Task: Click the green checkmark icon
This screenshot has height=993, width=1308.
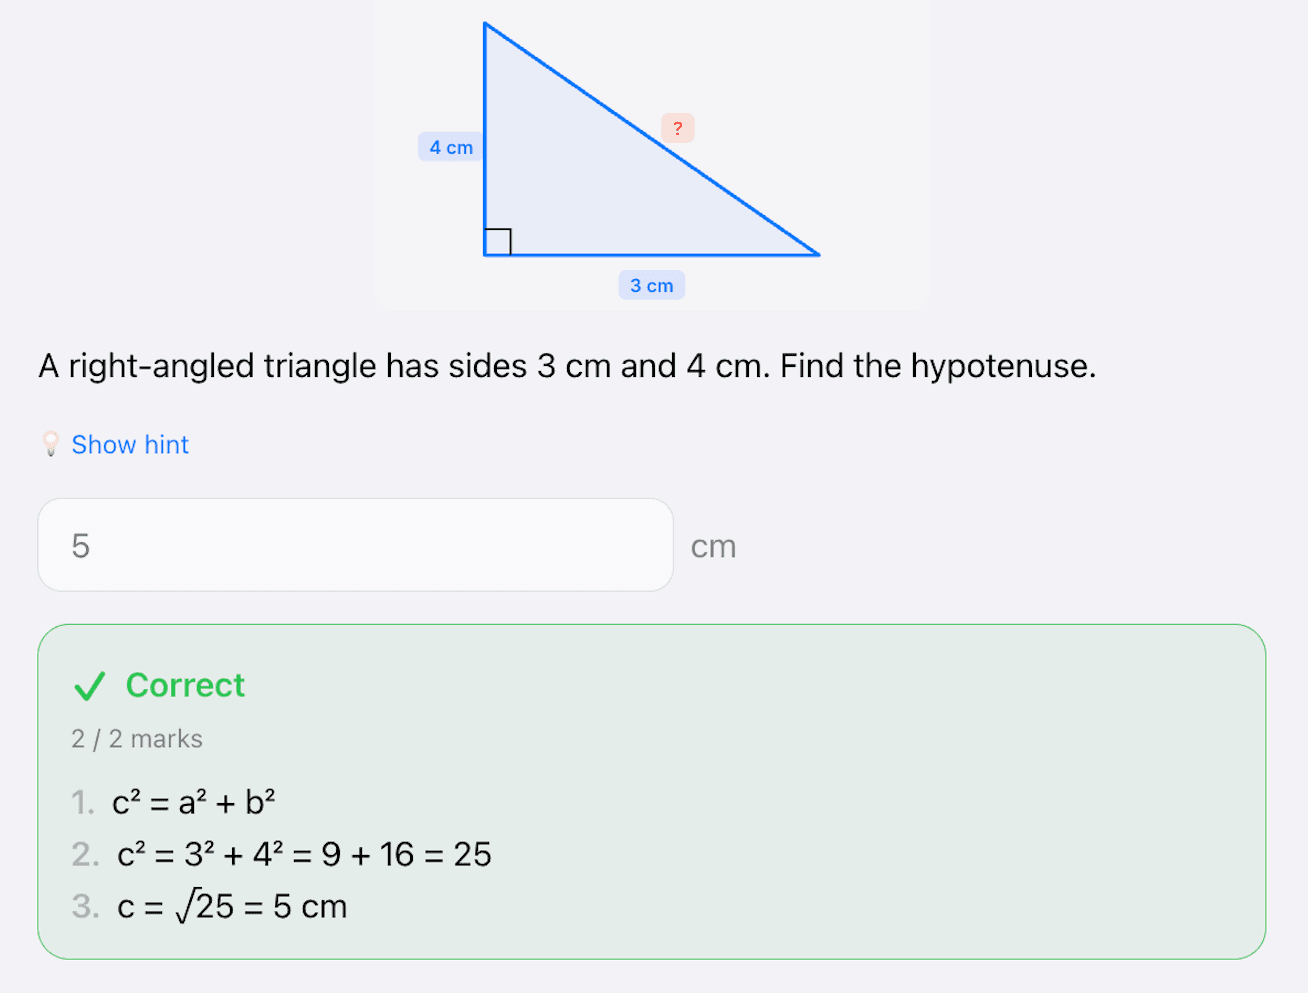Action: 89,685
